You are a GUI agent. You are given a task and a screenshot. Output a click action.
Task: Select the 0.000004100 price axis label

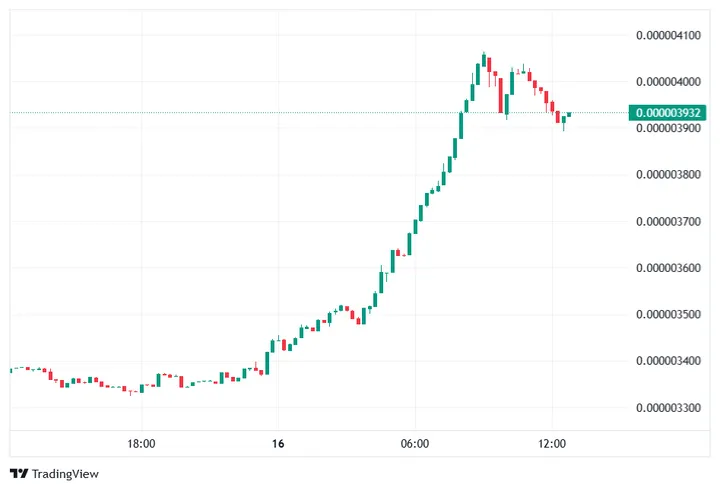[x=668, y=35]
